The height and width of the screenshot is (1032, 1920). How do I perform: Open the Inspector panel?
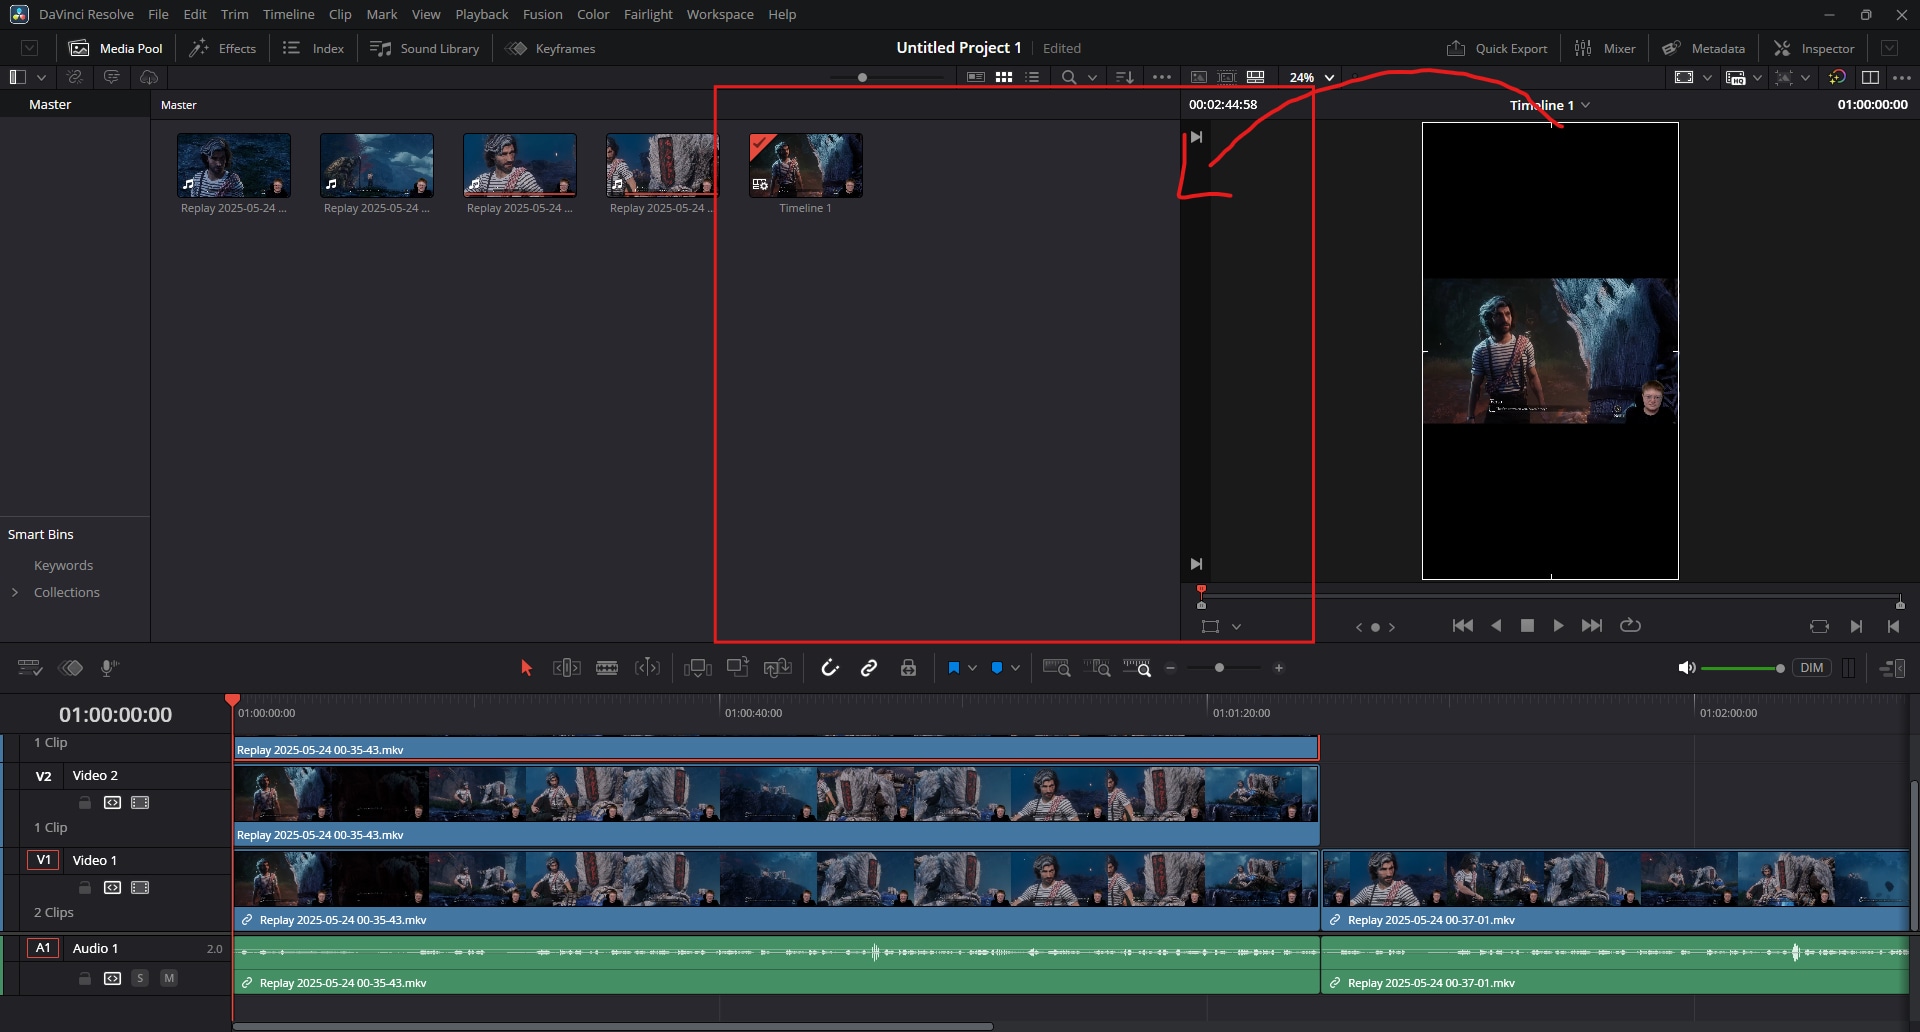pos(1814,47)
